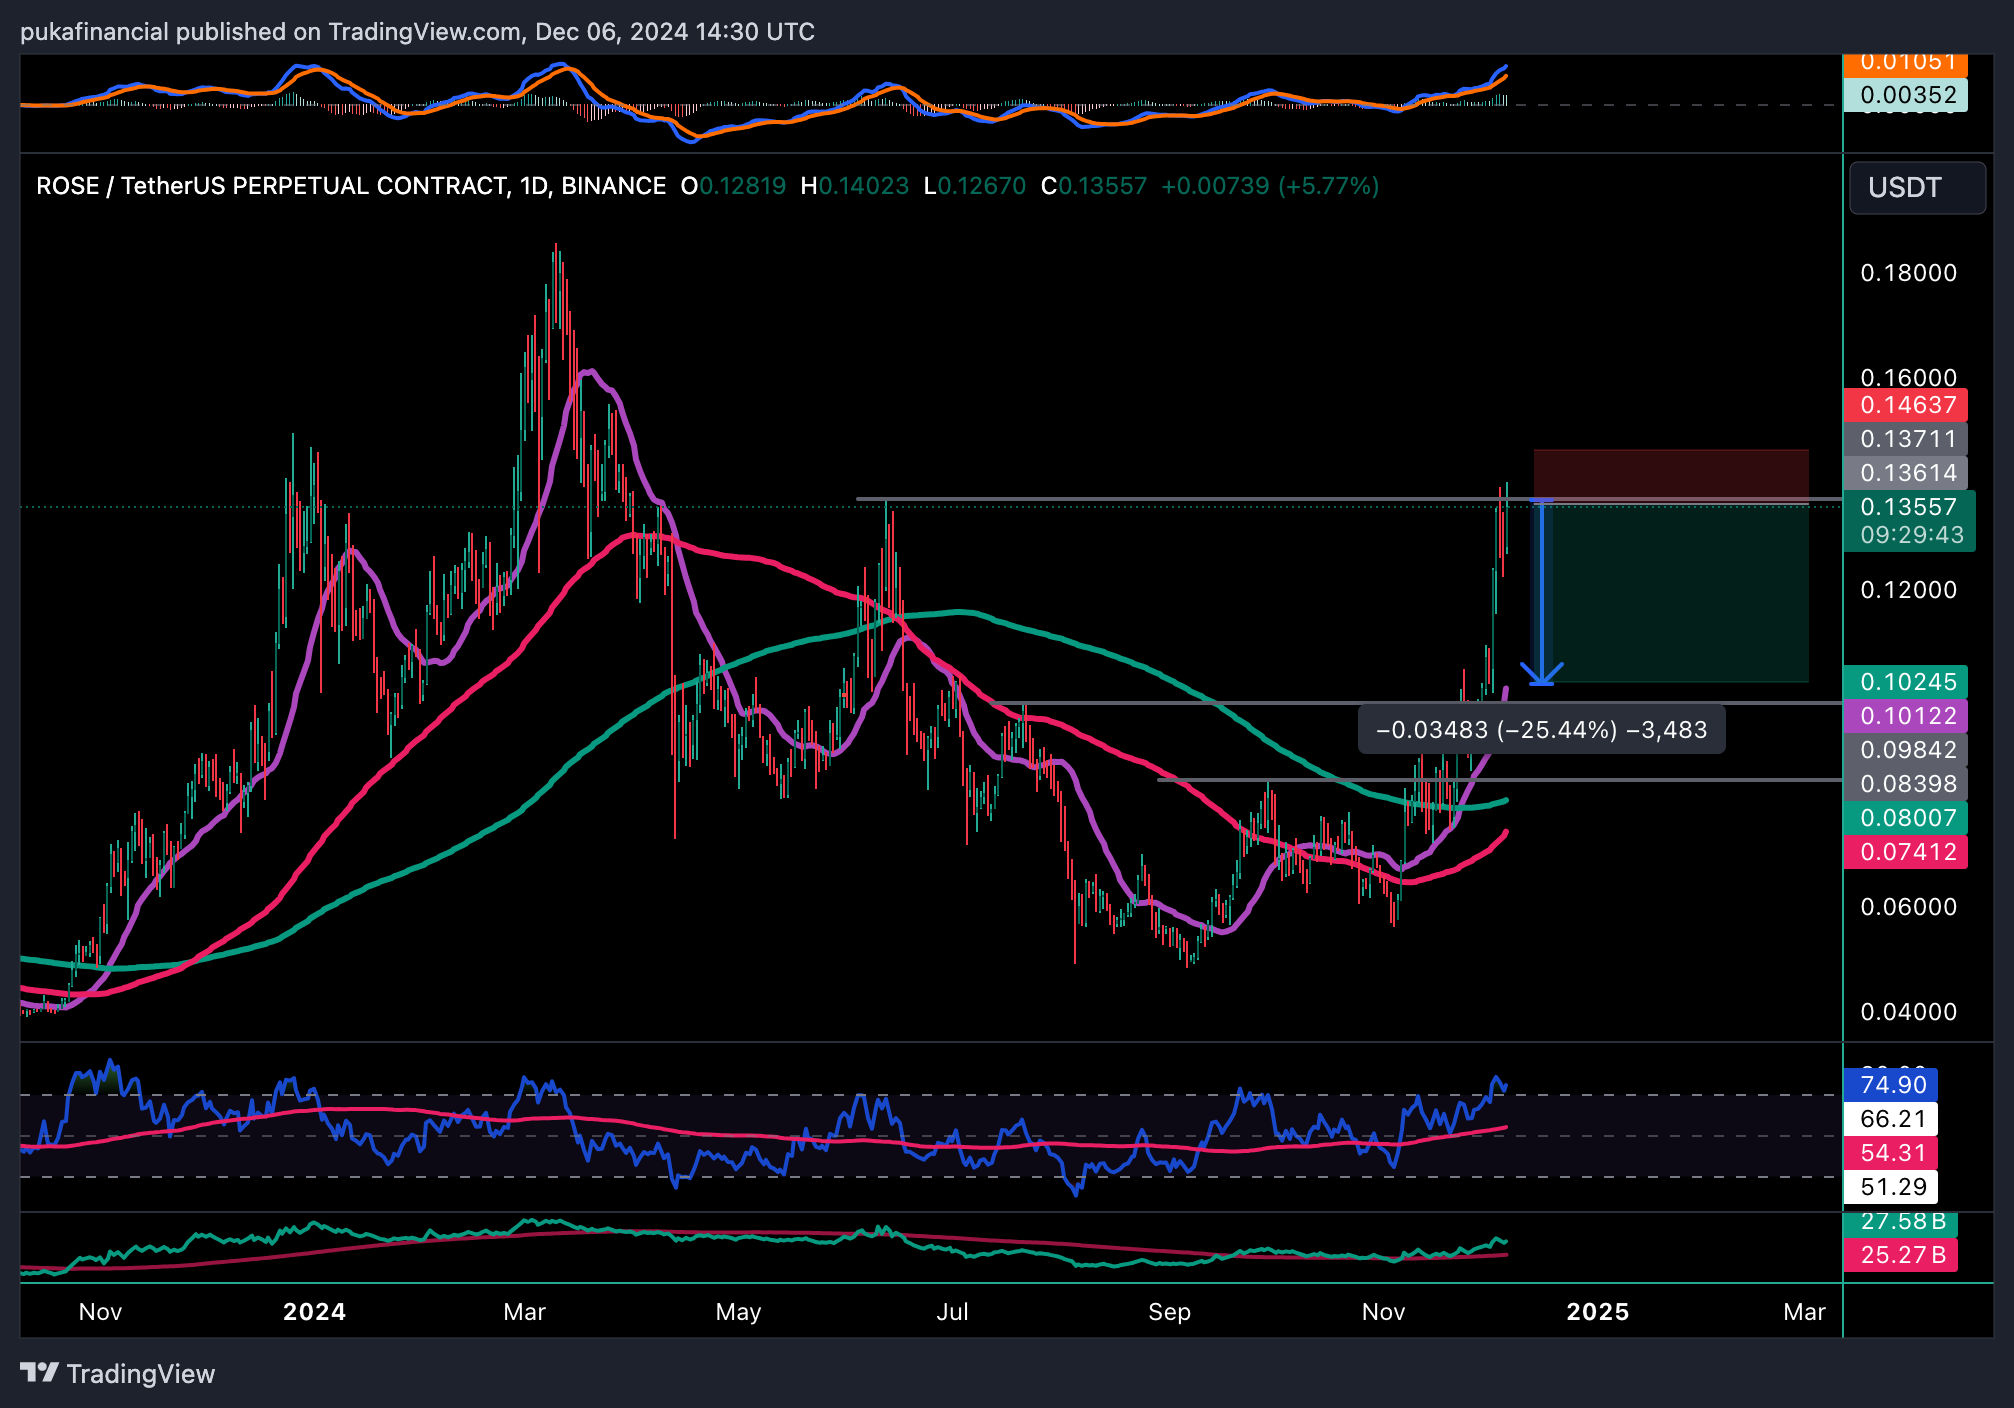The height and width of the screenshot is (1408, 2014).
Task: Click the close value C0.13557 in header
Action: 1094,186
